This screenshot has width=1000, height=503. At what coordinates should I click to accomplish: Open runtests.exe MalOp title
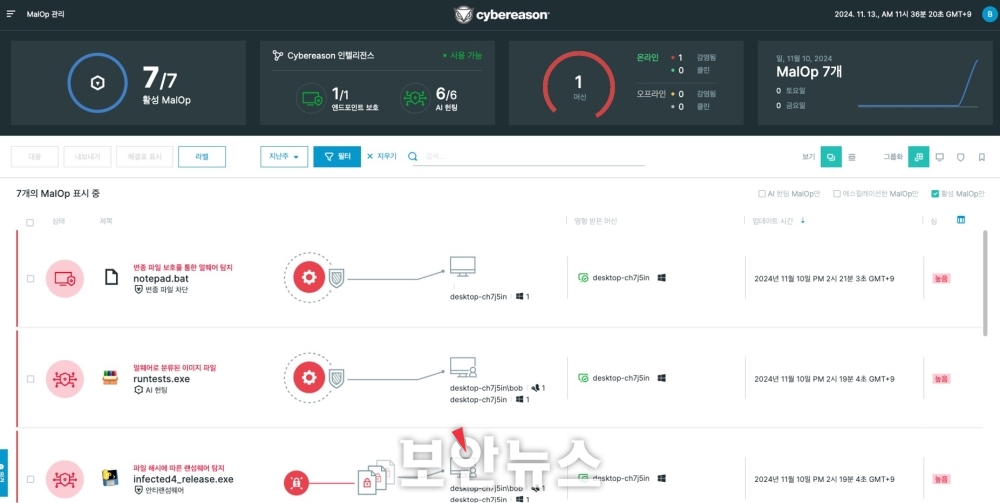[x=161, y=379]
